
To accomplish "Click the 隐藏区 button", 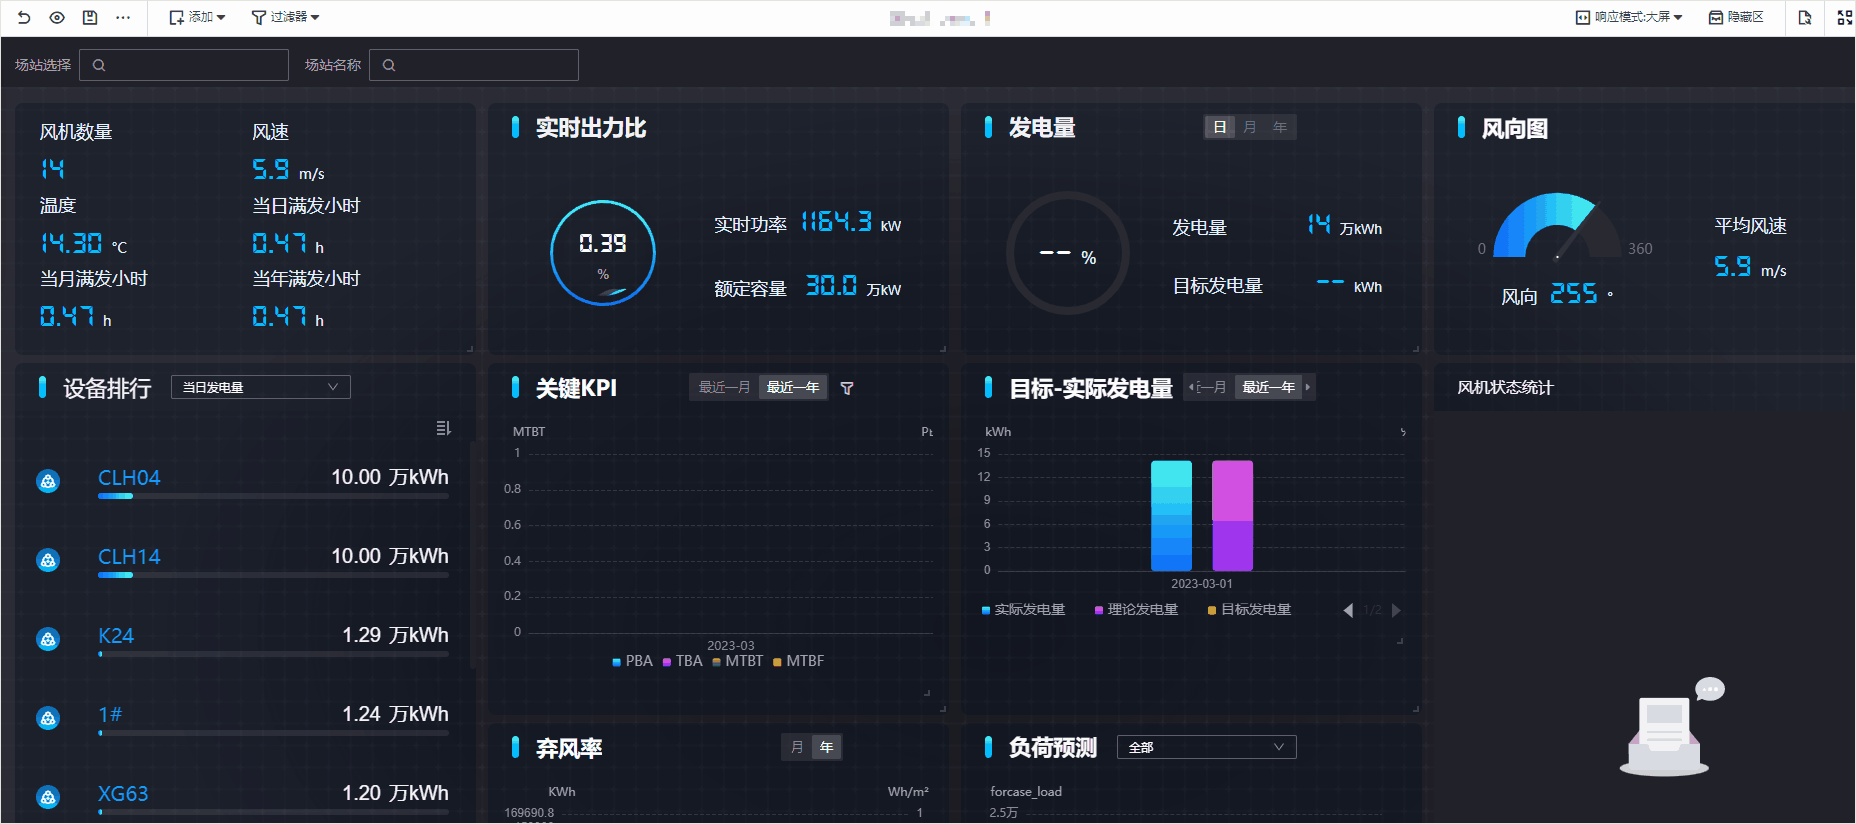I will (1736, 17).
